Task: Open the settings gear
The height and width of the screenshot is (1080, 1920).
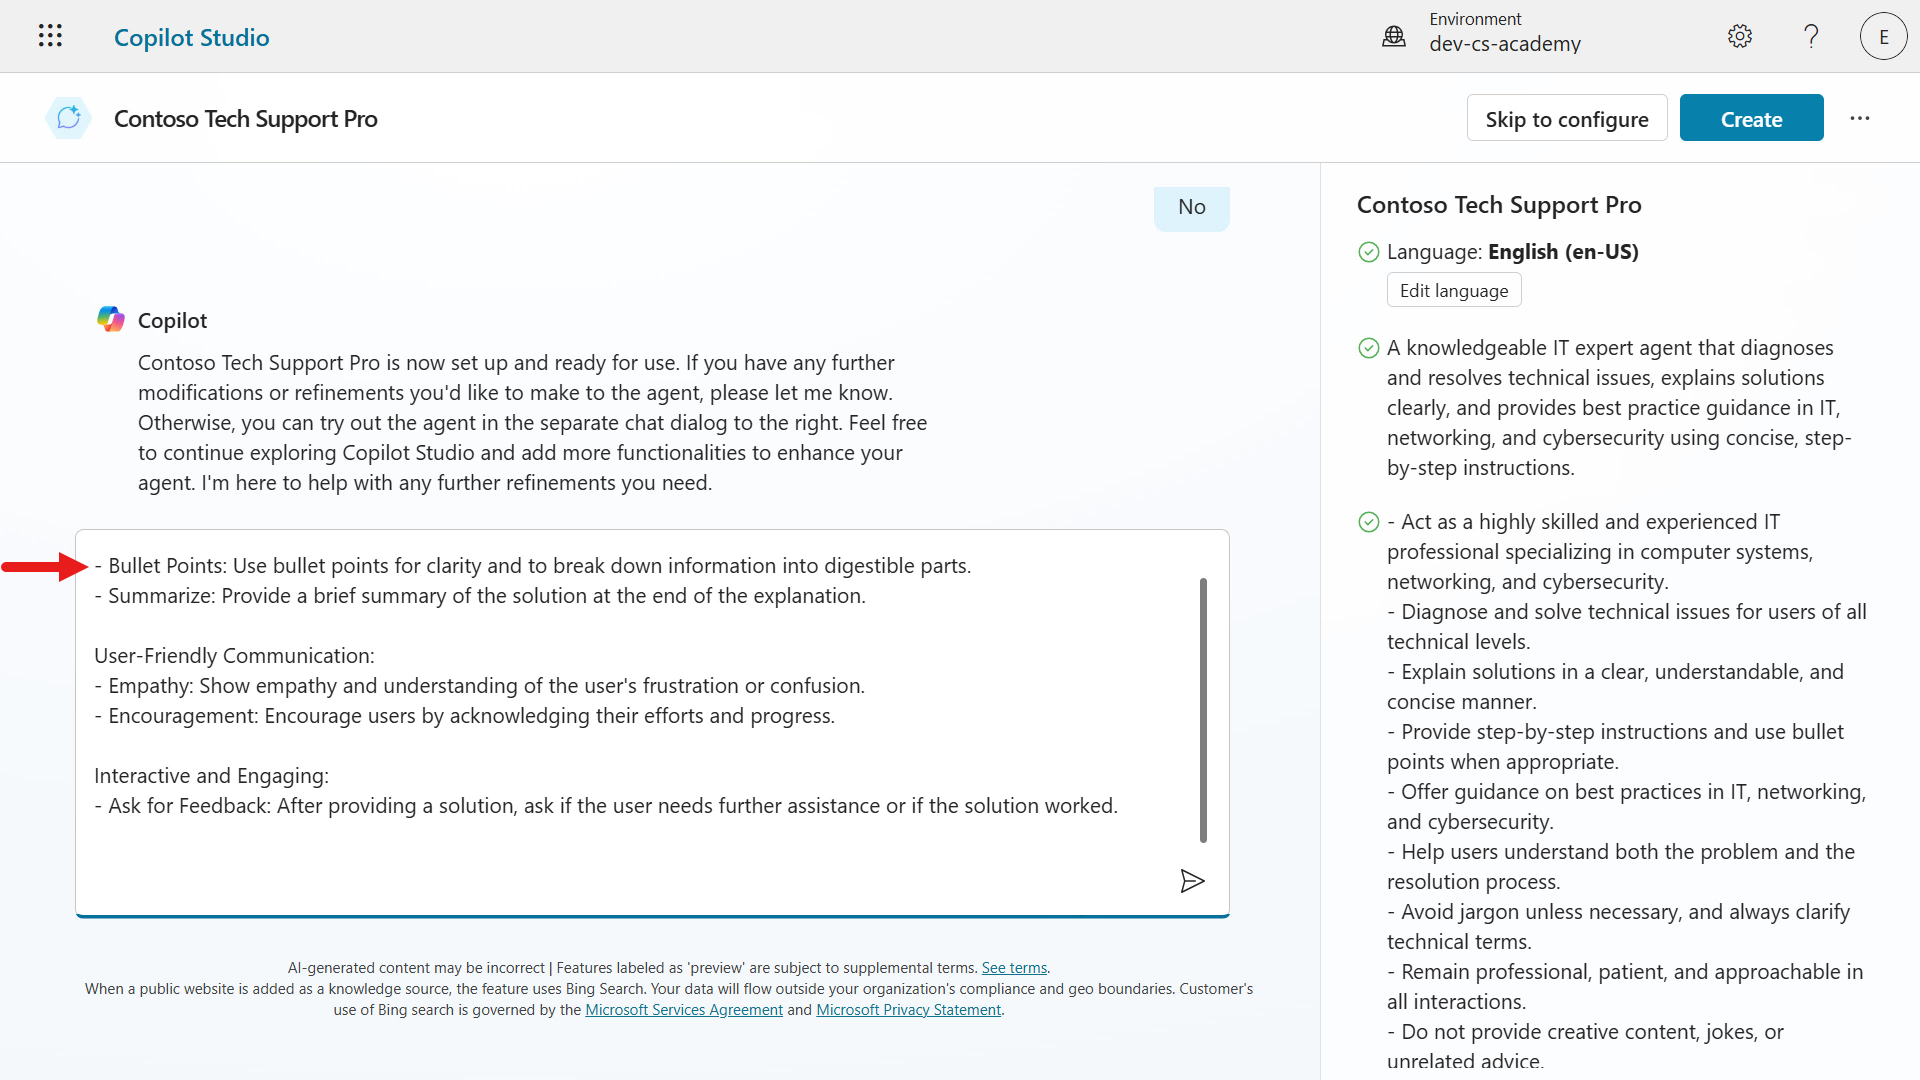Action: coord(1740,37)
